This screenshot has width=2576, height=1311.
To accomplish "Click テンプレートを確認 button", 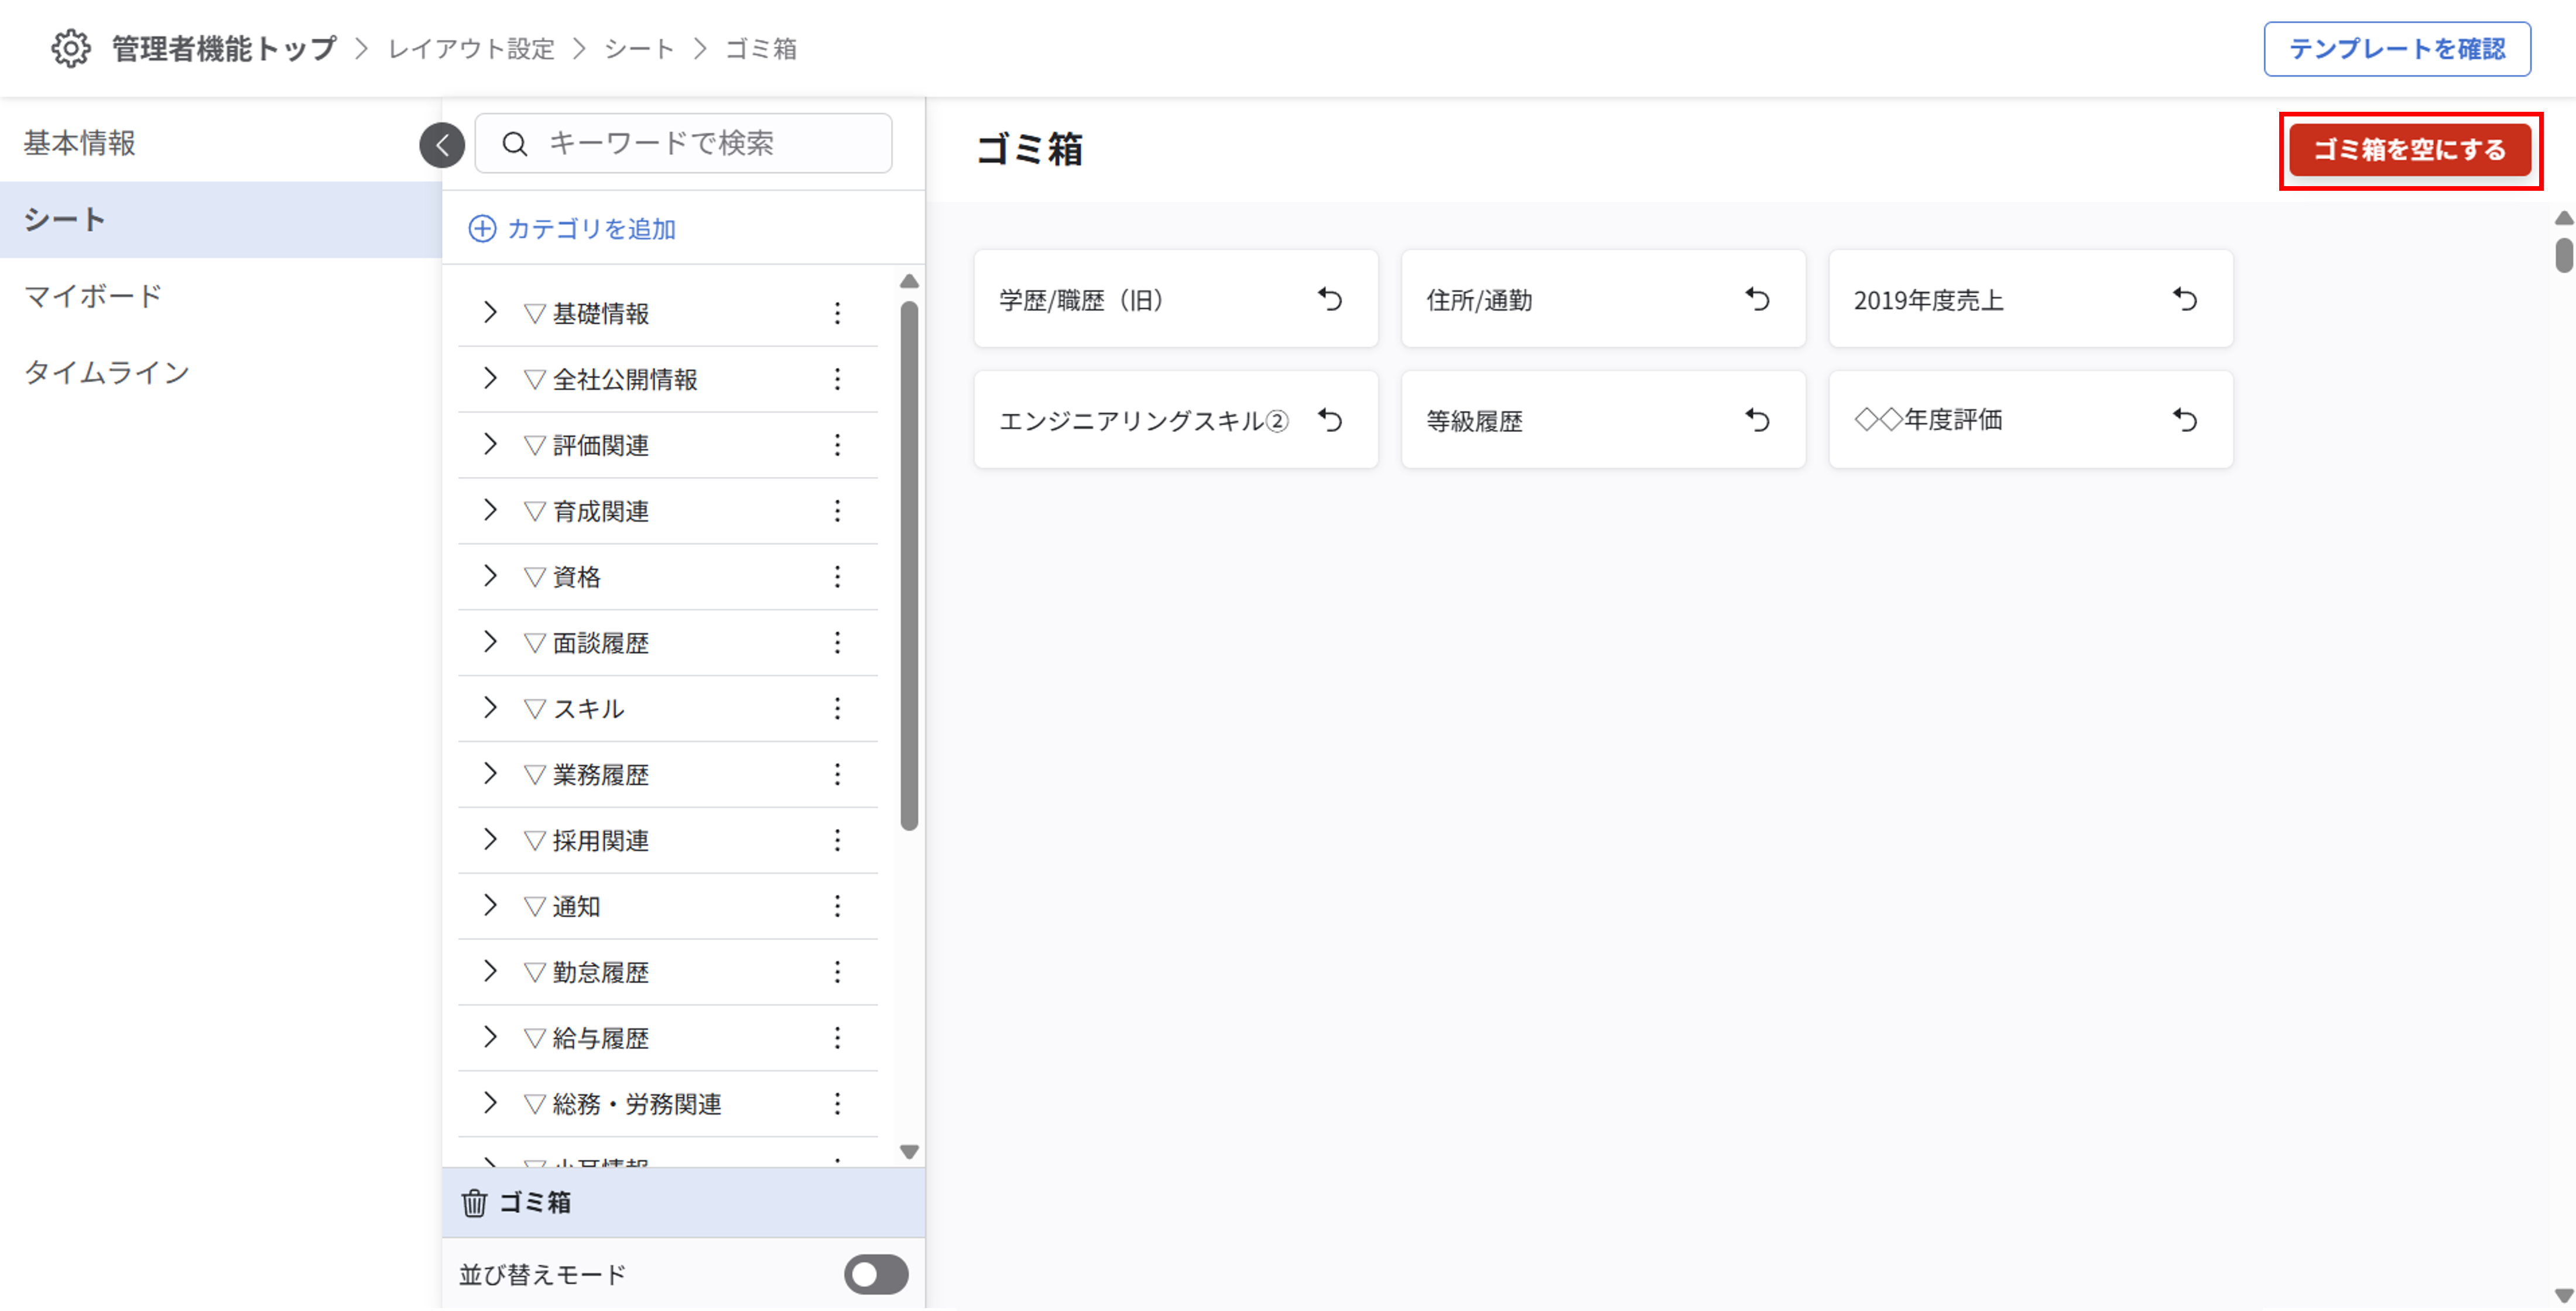I will (x=2397, y=49).
